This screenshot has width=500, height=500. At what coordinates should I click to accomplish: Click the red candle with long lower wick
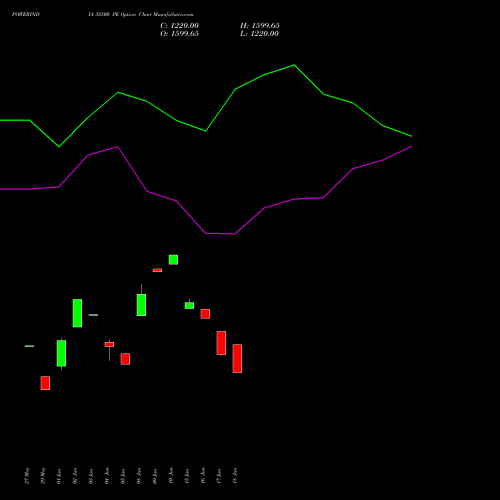(x=109, y=345)
